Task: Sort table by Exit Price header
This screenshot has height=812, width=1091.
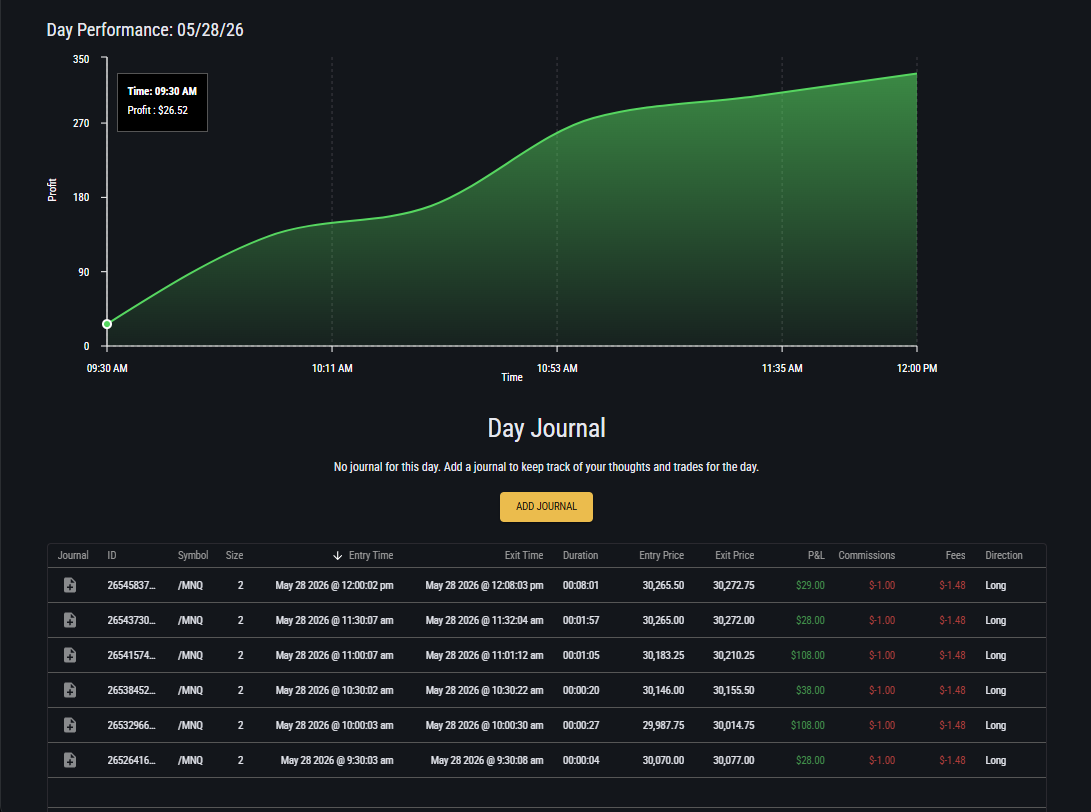Action: [735, 555]
